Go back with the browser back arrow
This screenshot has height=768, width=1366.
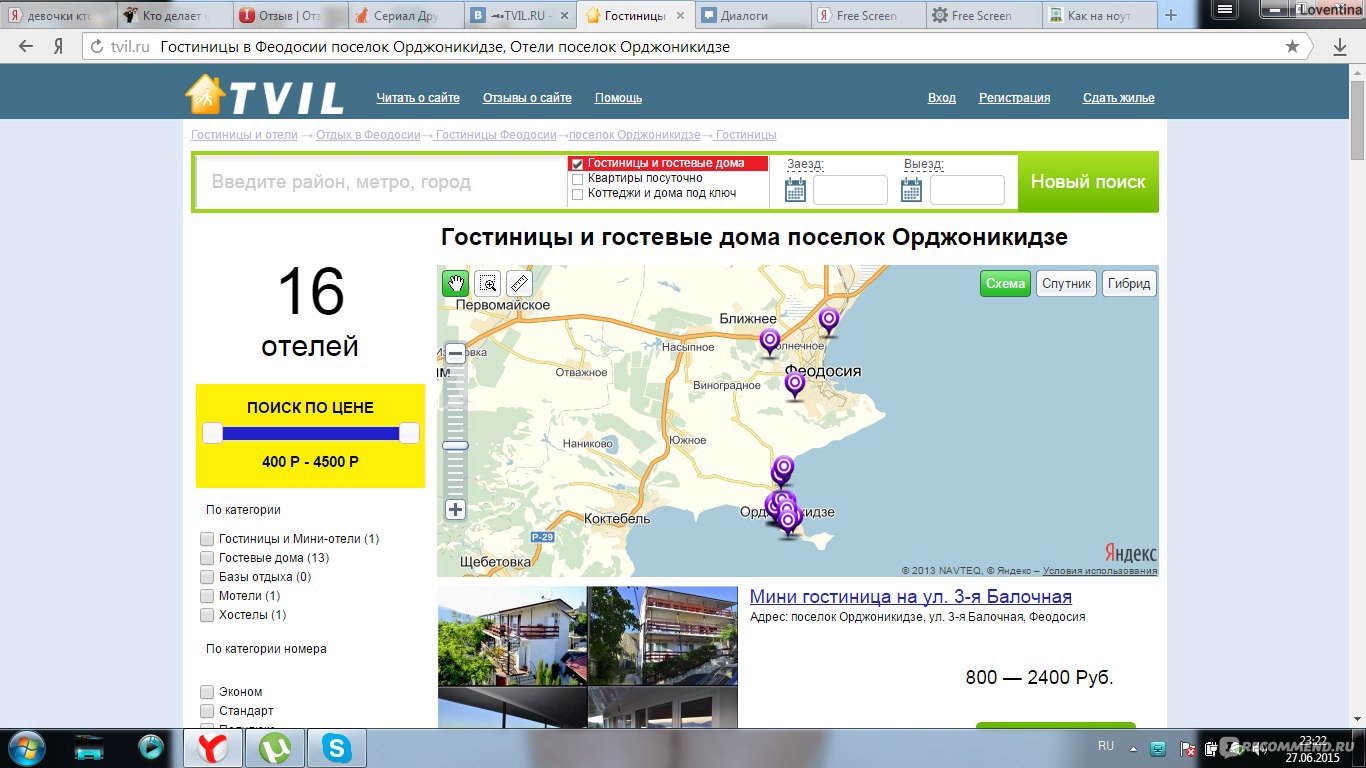tap(25, 47)
